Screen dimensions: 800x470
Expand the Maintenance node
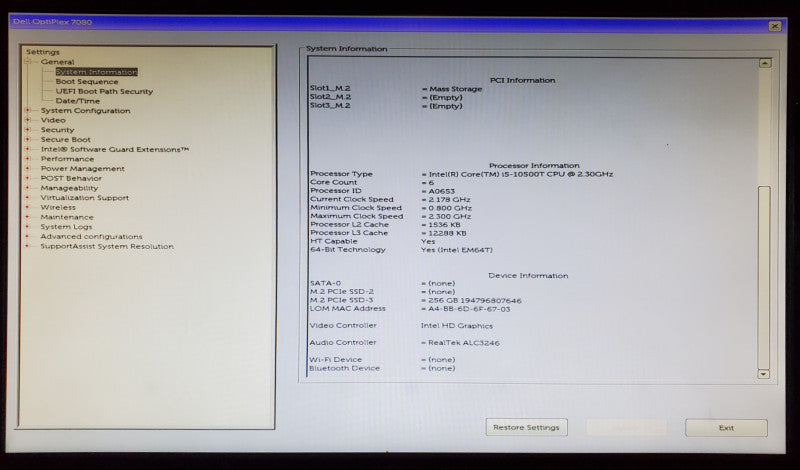click(x=28, y=217)
